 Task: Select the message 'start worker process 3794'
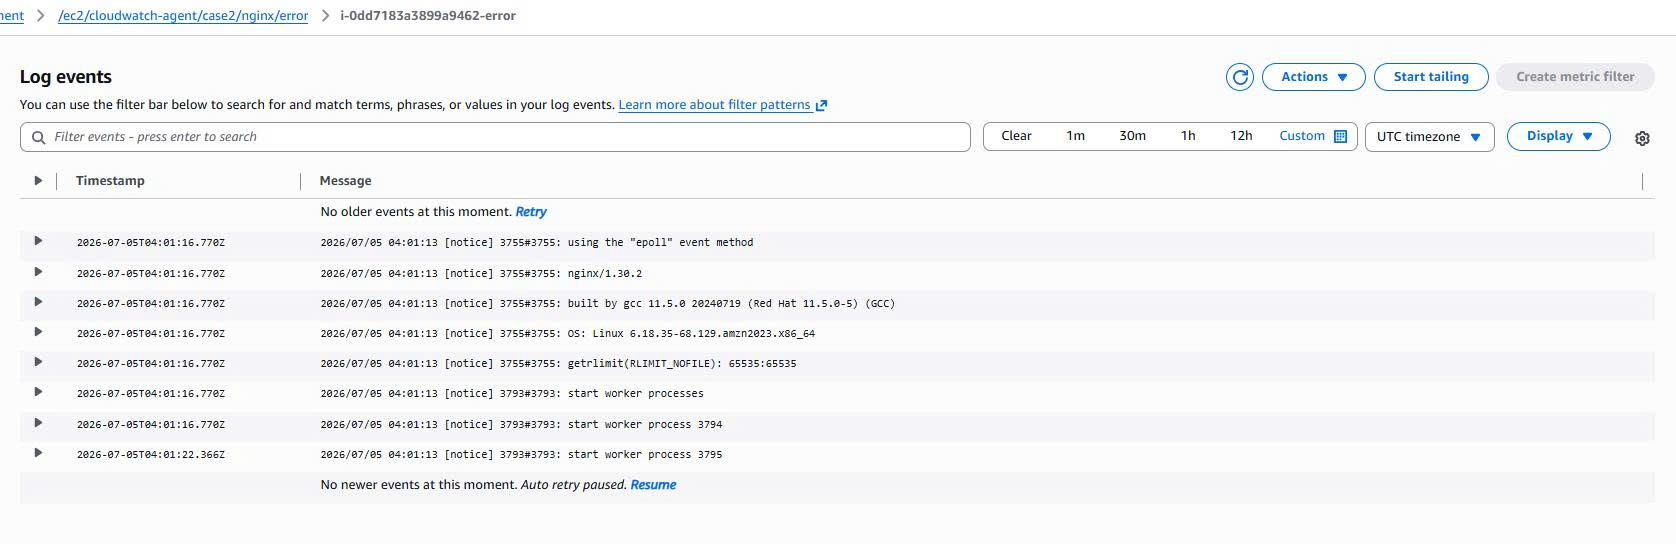(521, 425)
